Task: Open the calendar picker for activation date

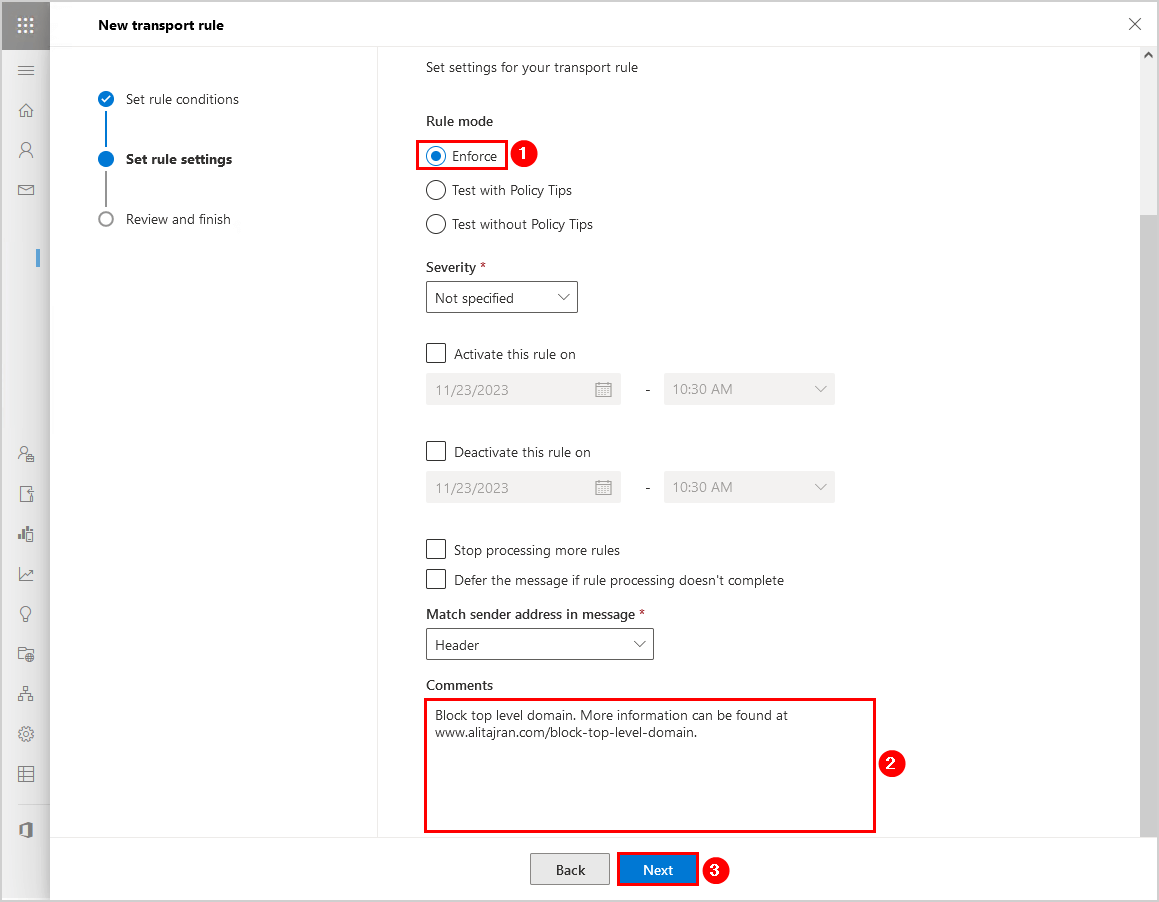Action: [x=603, y=390]
